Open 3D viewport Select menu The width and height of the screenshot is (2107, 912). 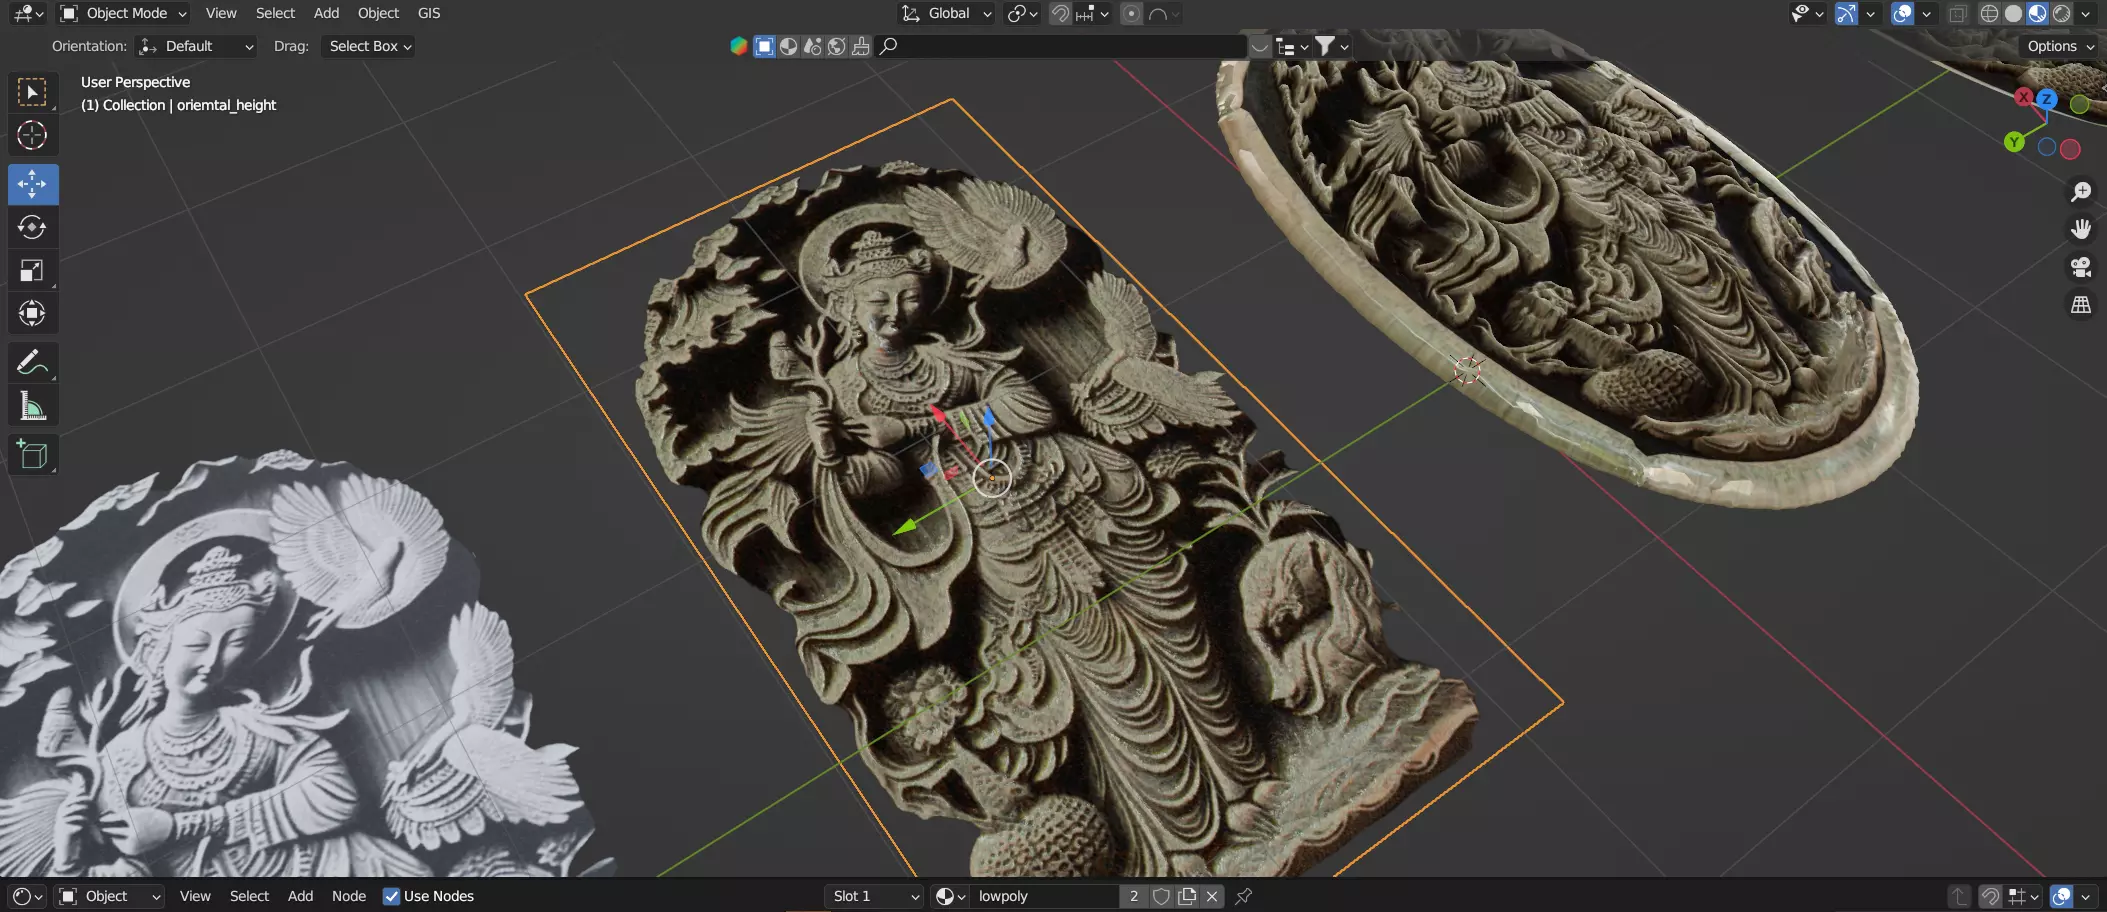(275, 13)
